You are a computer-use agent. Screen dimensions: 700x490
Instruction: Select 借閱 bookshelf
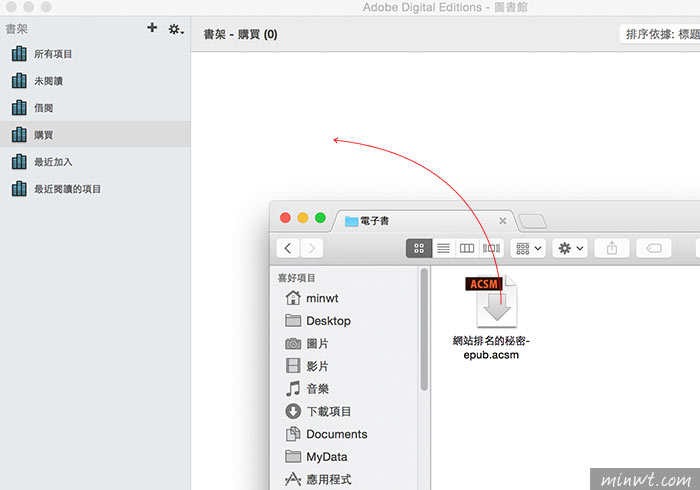95,108
